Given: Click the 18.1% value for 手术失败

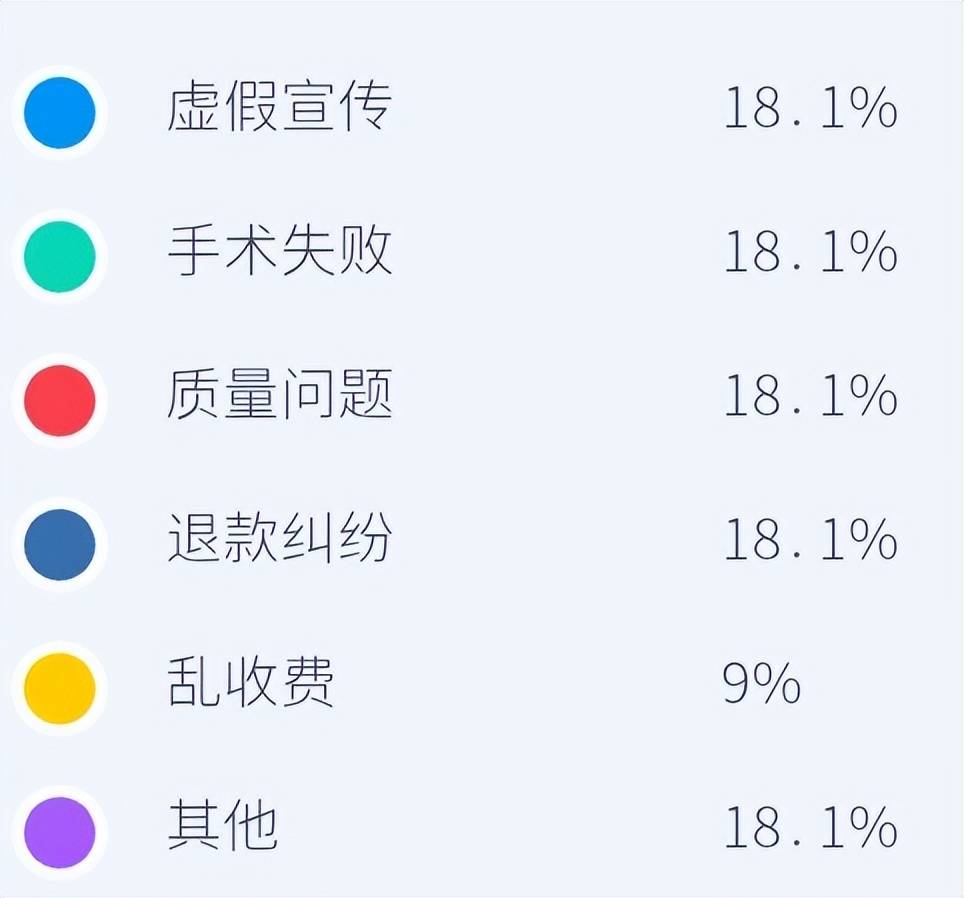Looking at the screenshot, I should point(810,252).
